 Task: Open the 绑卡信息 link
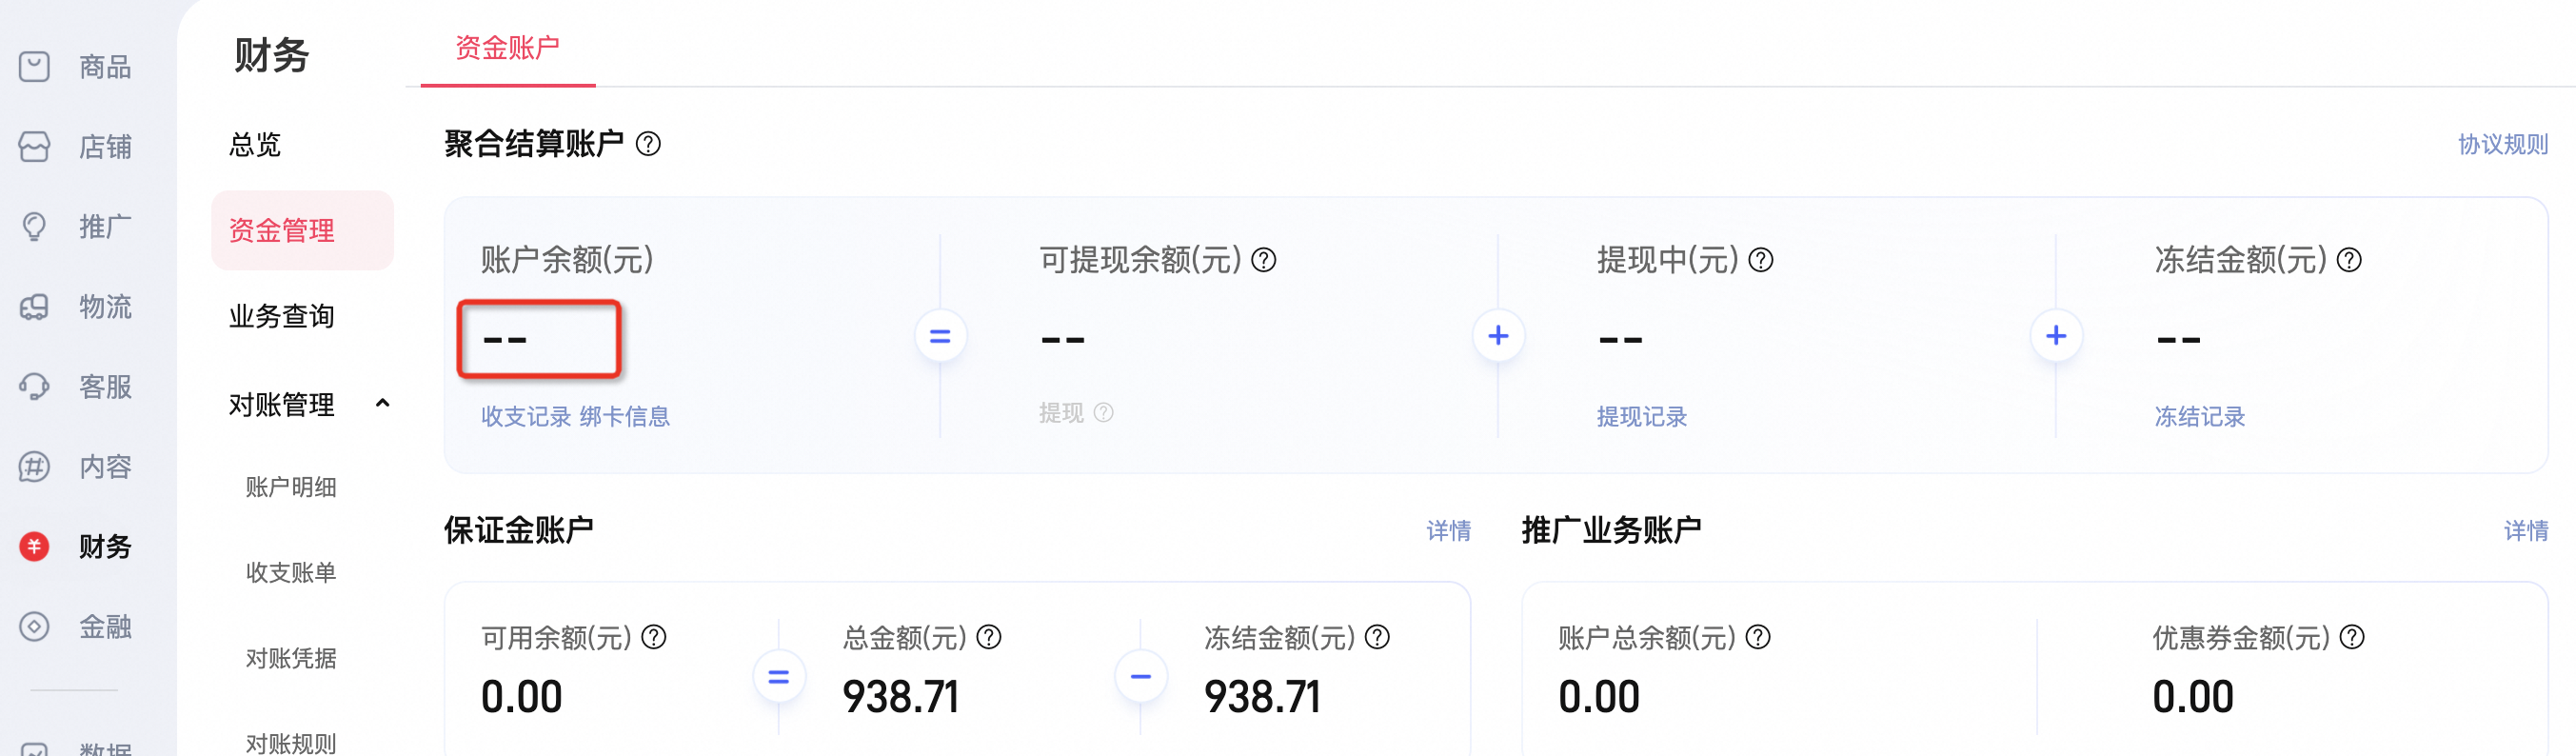pos(625,417)
